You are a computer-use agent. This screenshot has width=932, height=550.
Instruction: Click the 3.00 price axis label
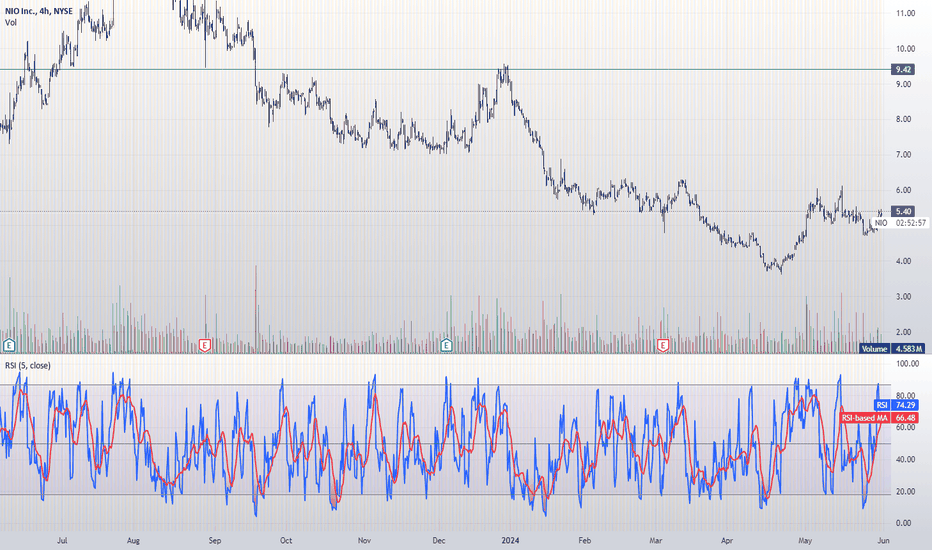pos(903,297)
